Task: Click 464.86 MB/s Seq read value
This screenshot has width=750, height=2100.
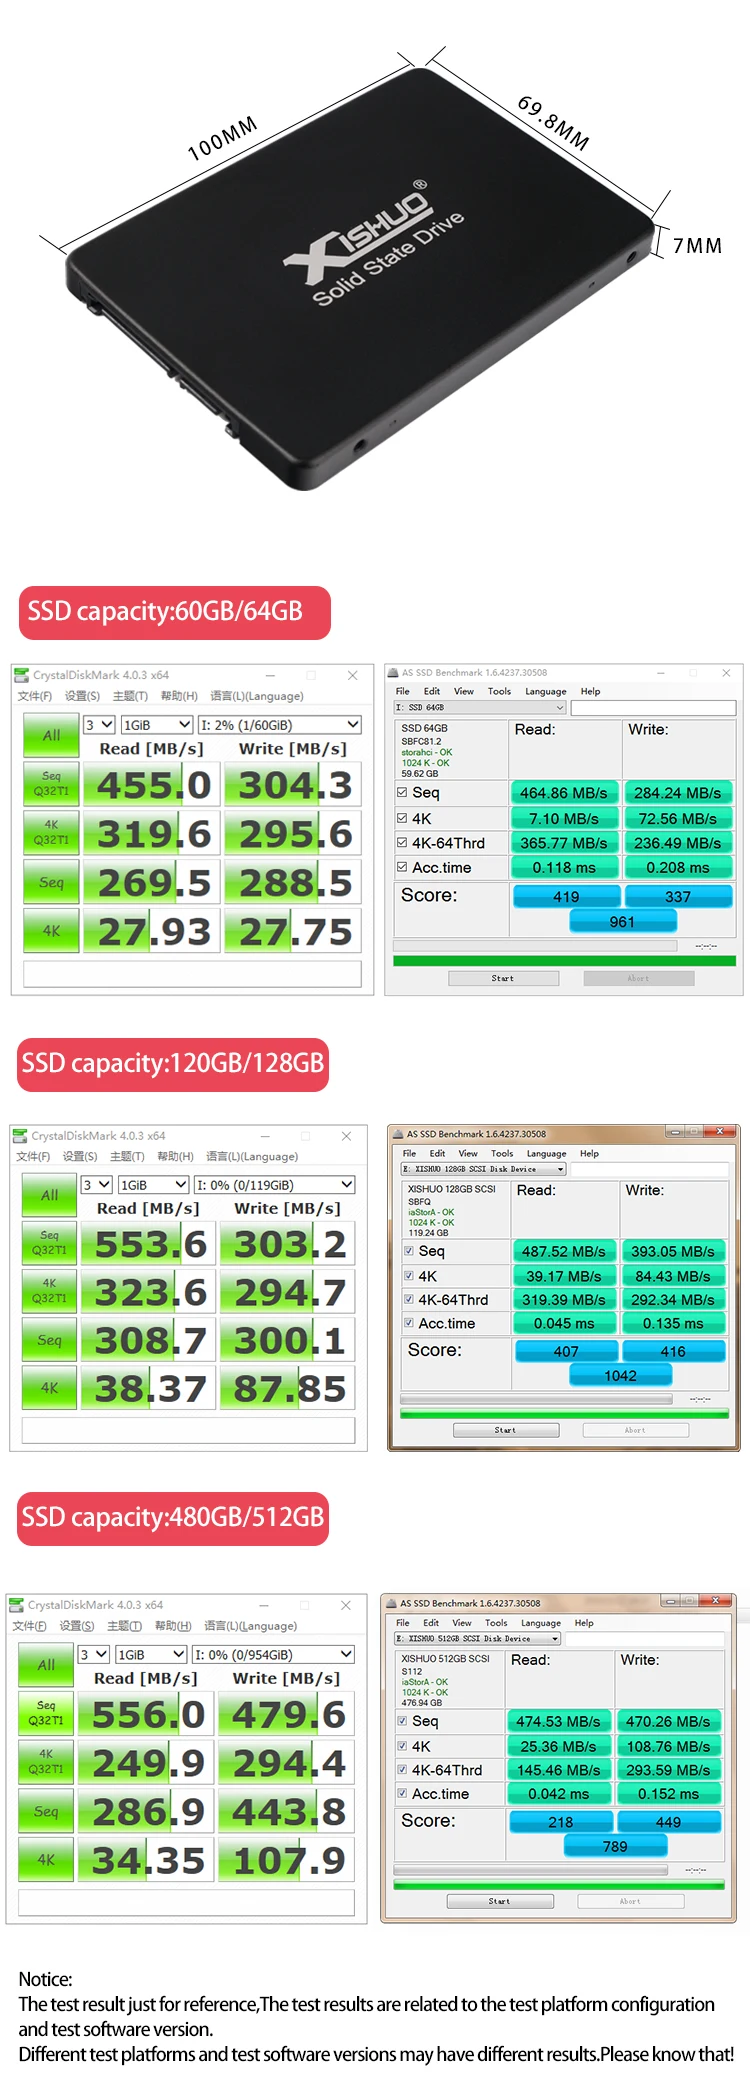Action: [x=564, y=793]
